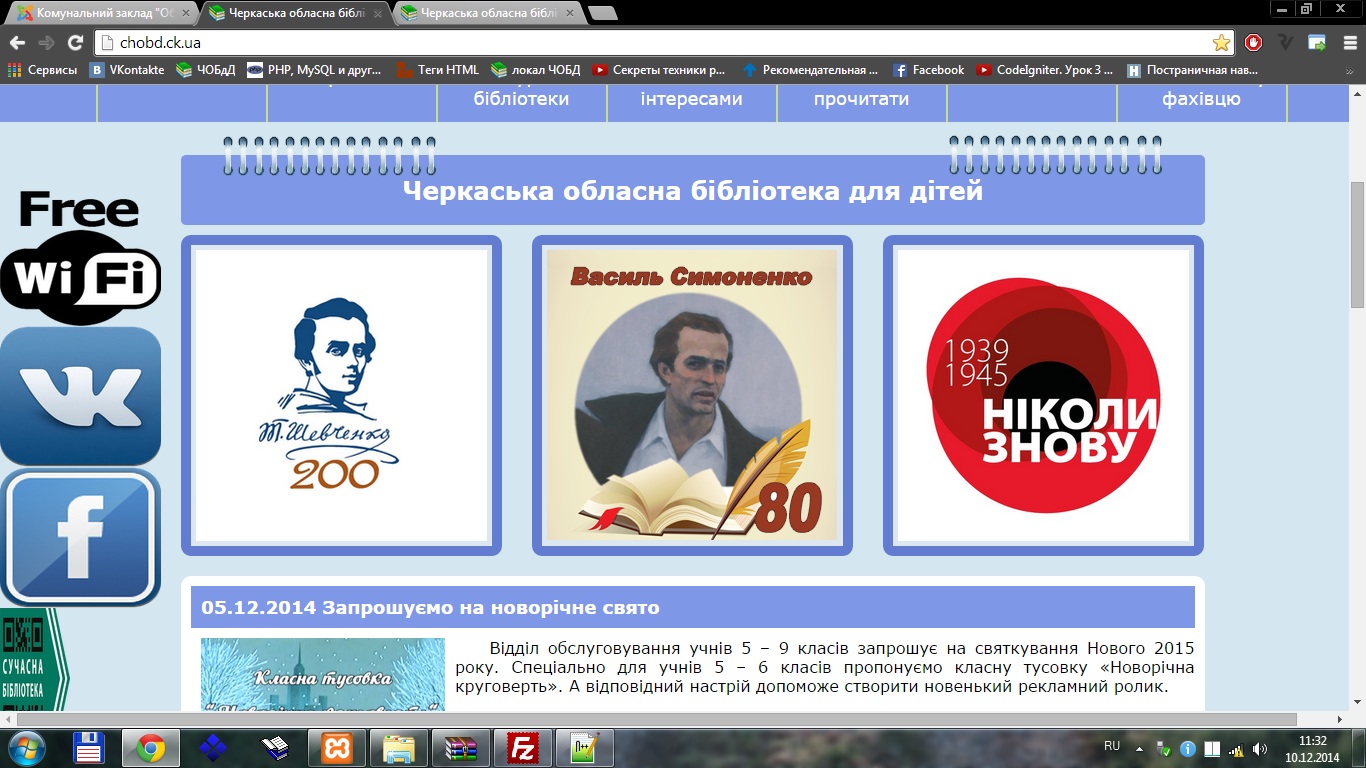Go back using the browser back arrow

tap(17, 43)
